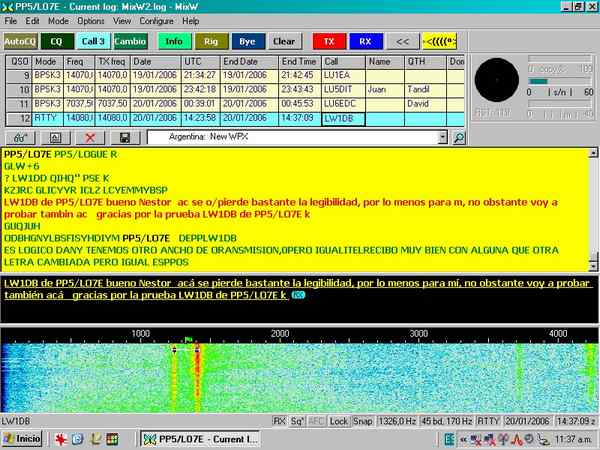Click the RTTY mode selector in status bar

(488, 421)
